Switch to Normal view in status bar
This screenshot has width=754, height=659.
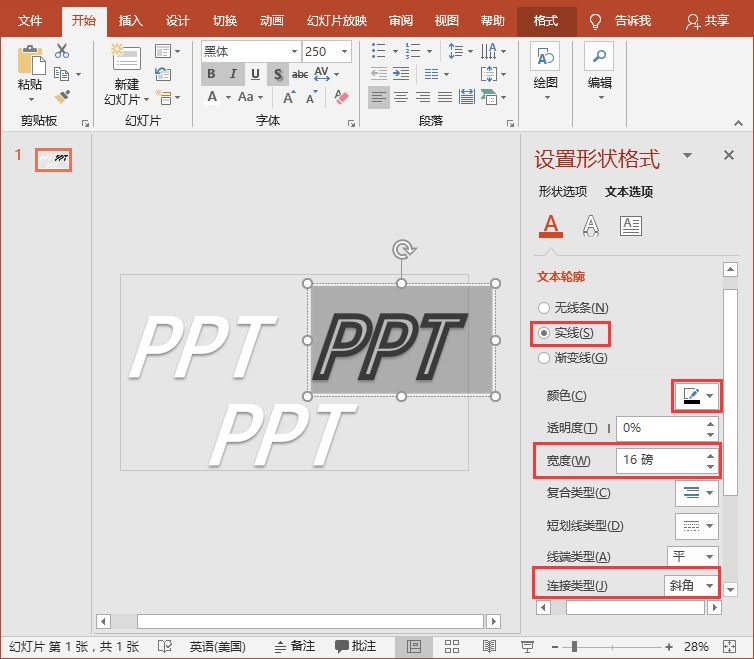coord(414,646)
